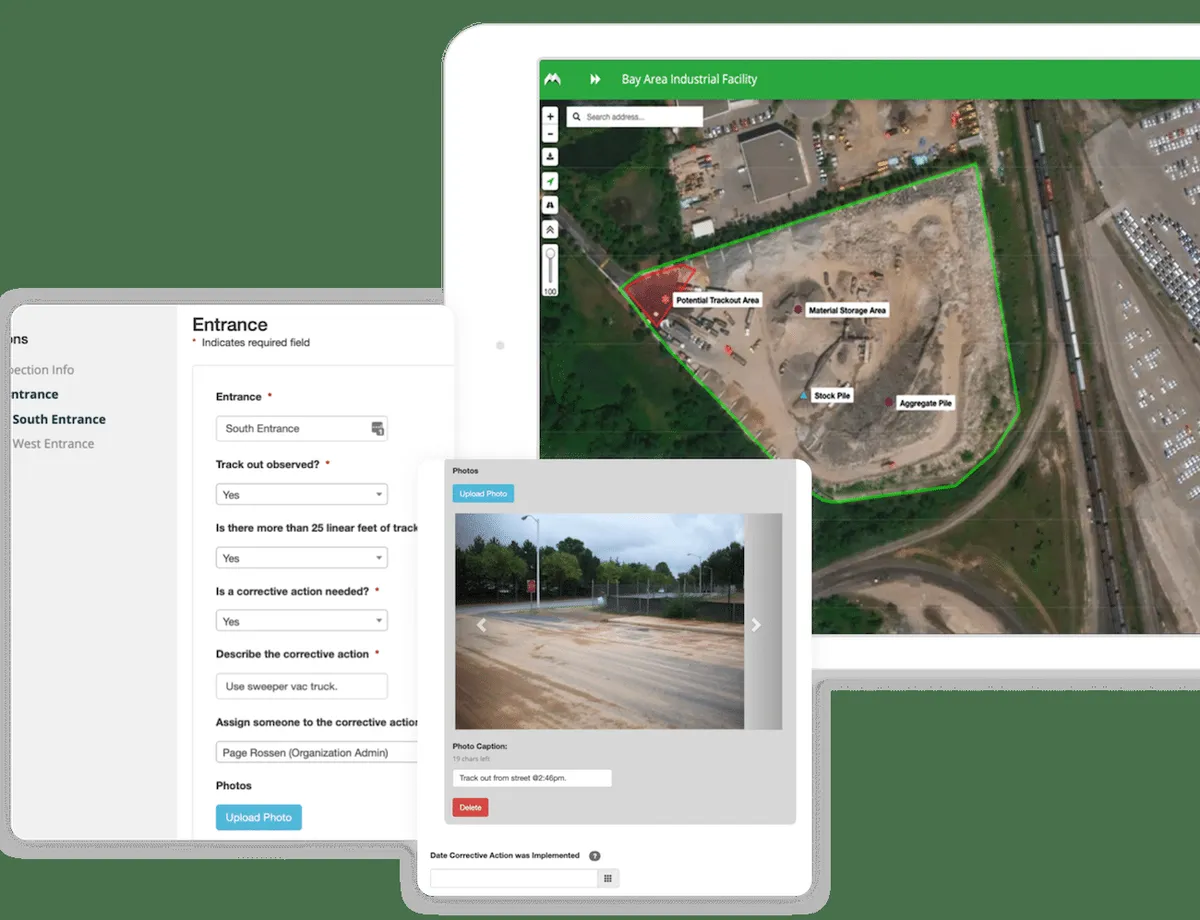Select the Stock Pile triangle marker

point(803,396)
